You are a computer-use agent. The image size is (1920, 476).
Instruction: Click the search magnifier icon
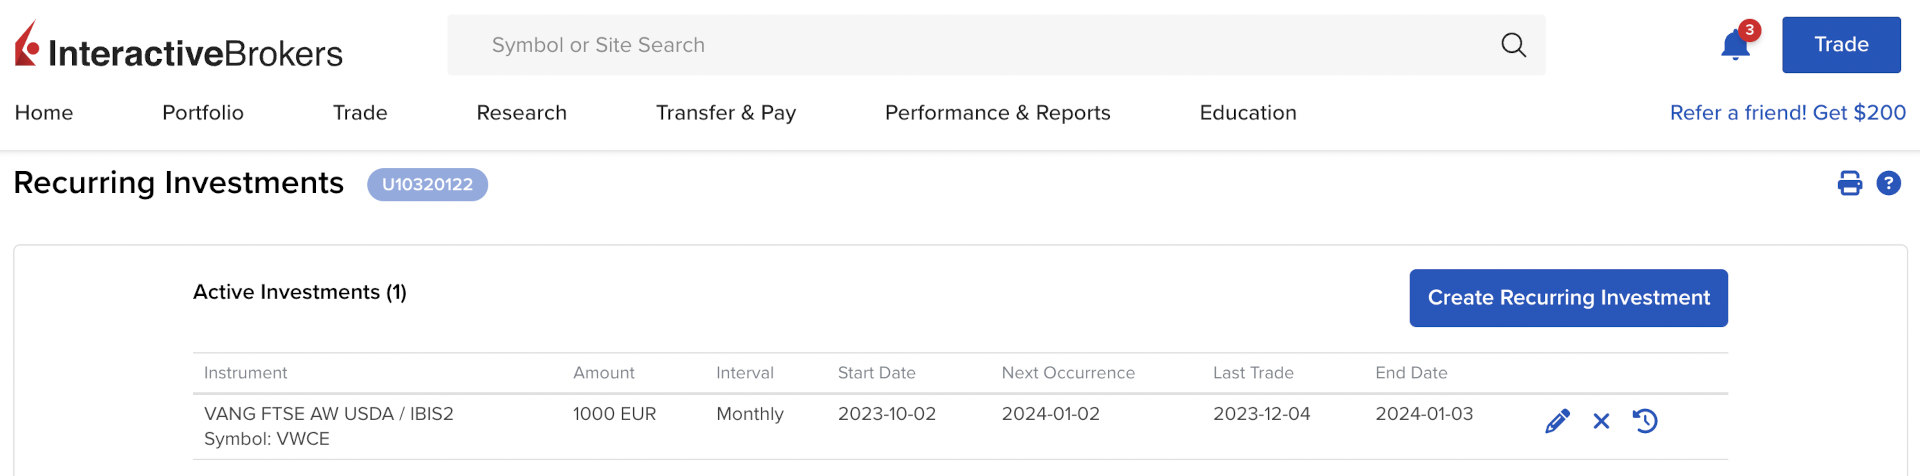(x=1513, y=45)
